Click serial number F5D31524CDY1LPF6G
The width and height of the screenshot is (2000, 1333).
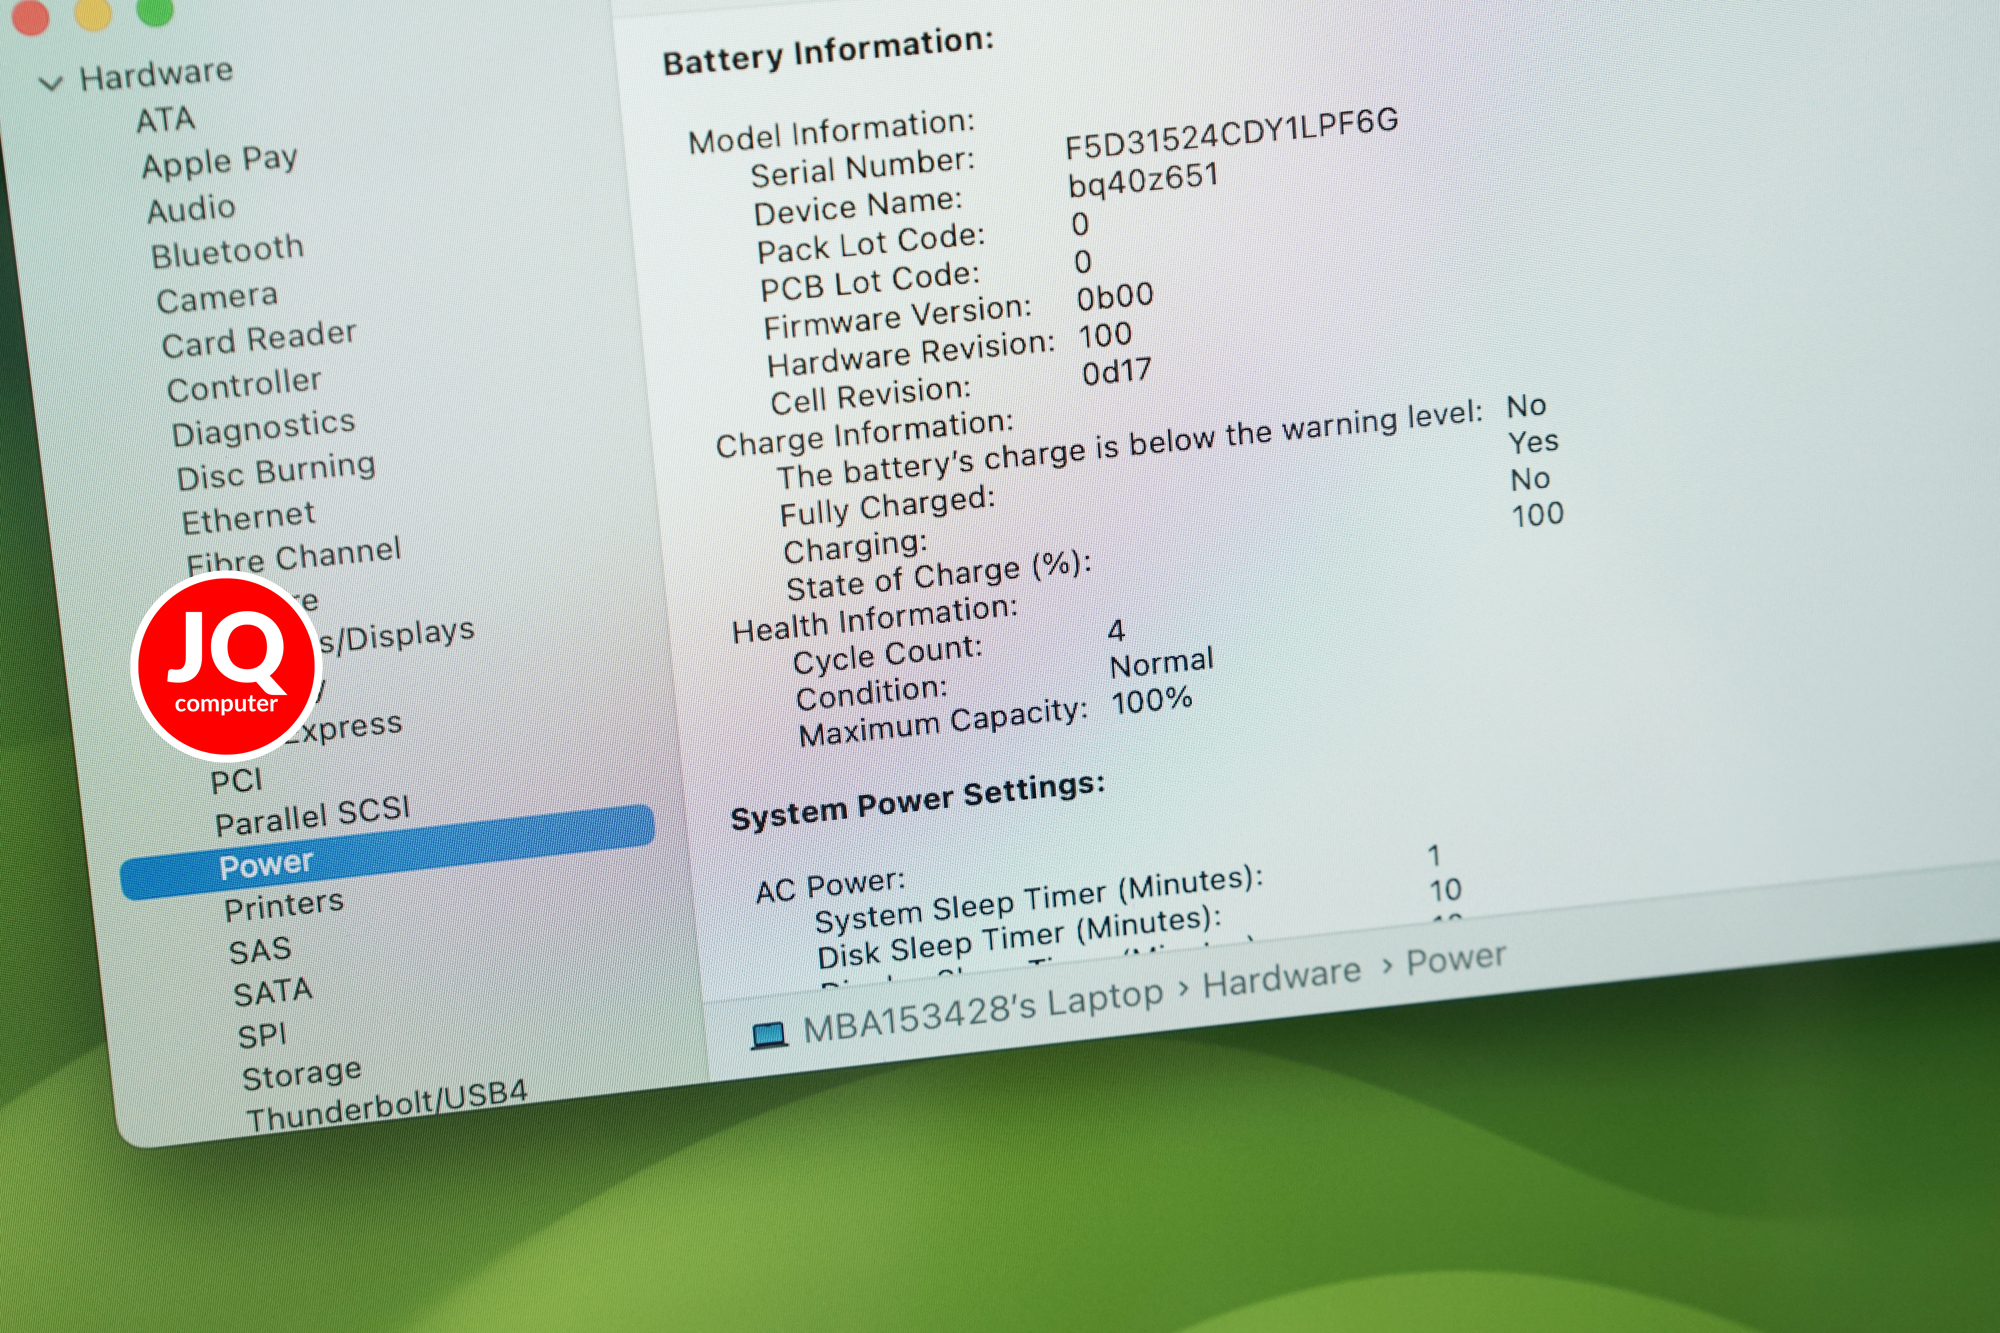1231,134
